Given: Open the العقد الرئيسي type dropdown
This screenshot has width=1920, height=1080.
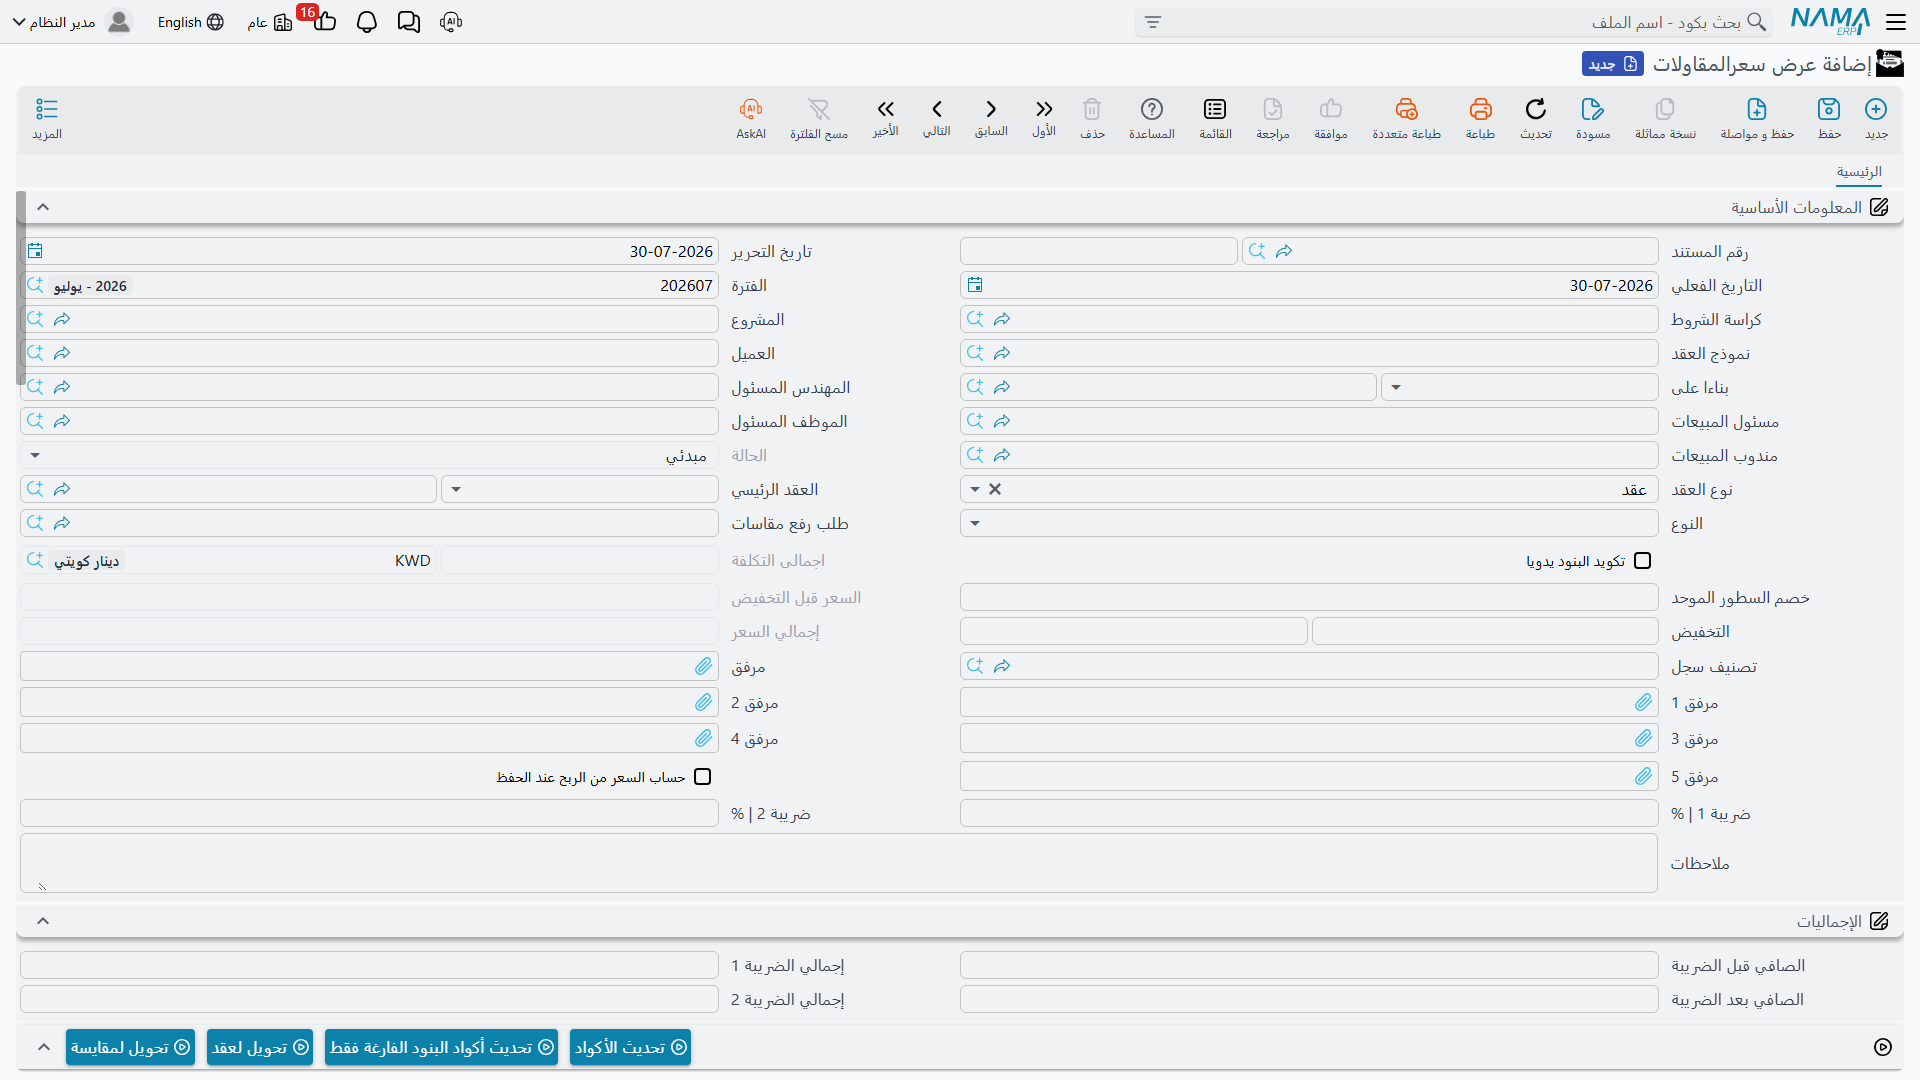Looking at the screenshot, I should [456, 489].
